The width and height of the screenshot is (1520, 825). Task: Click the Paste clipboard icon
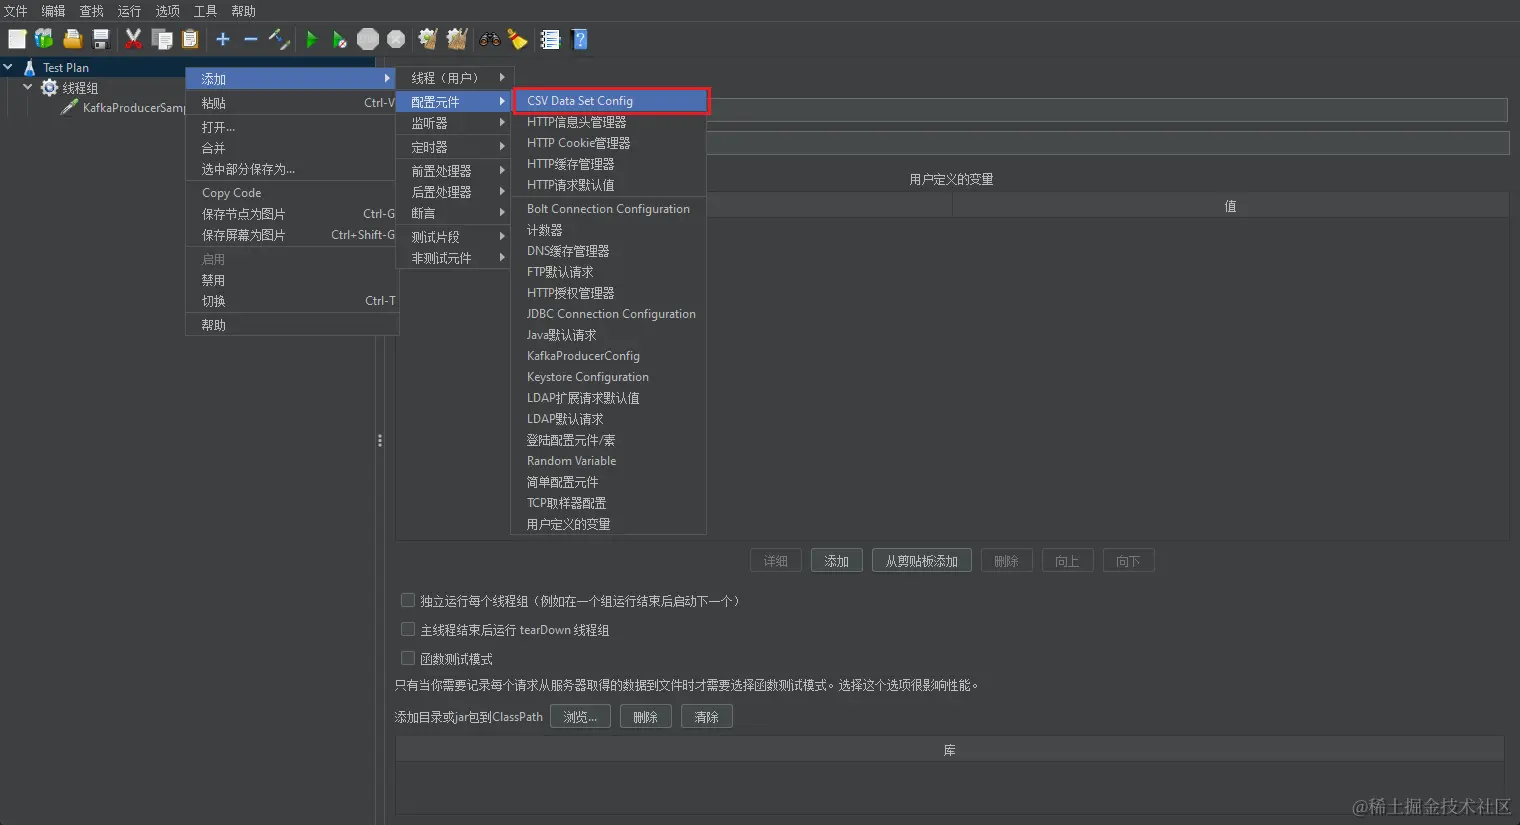(x=190, y=39)
